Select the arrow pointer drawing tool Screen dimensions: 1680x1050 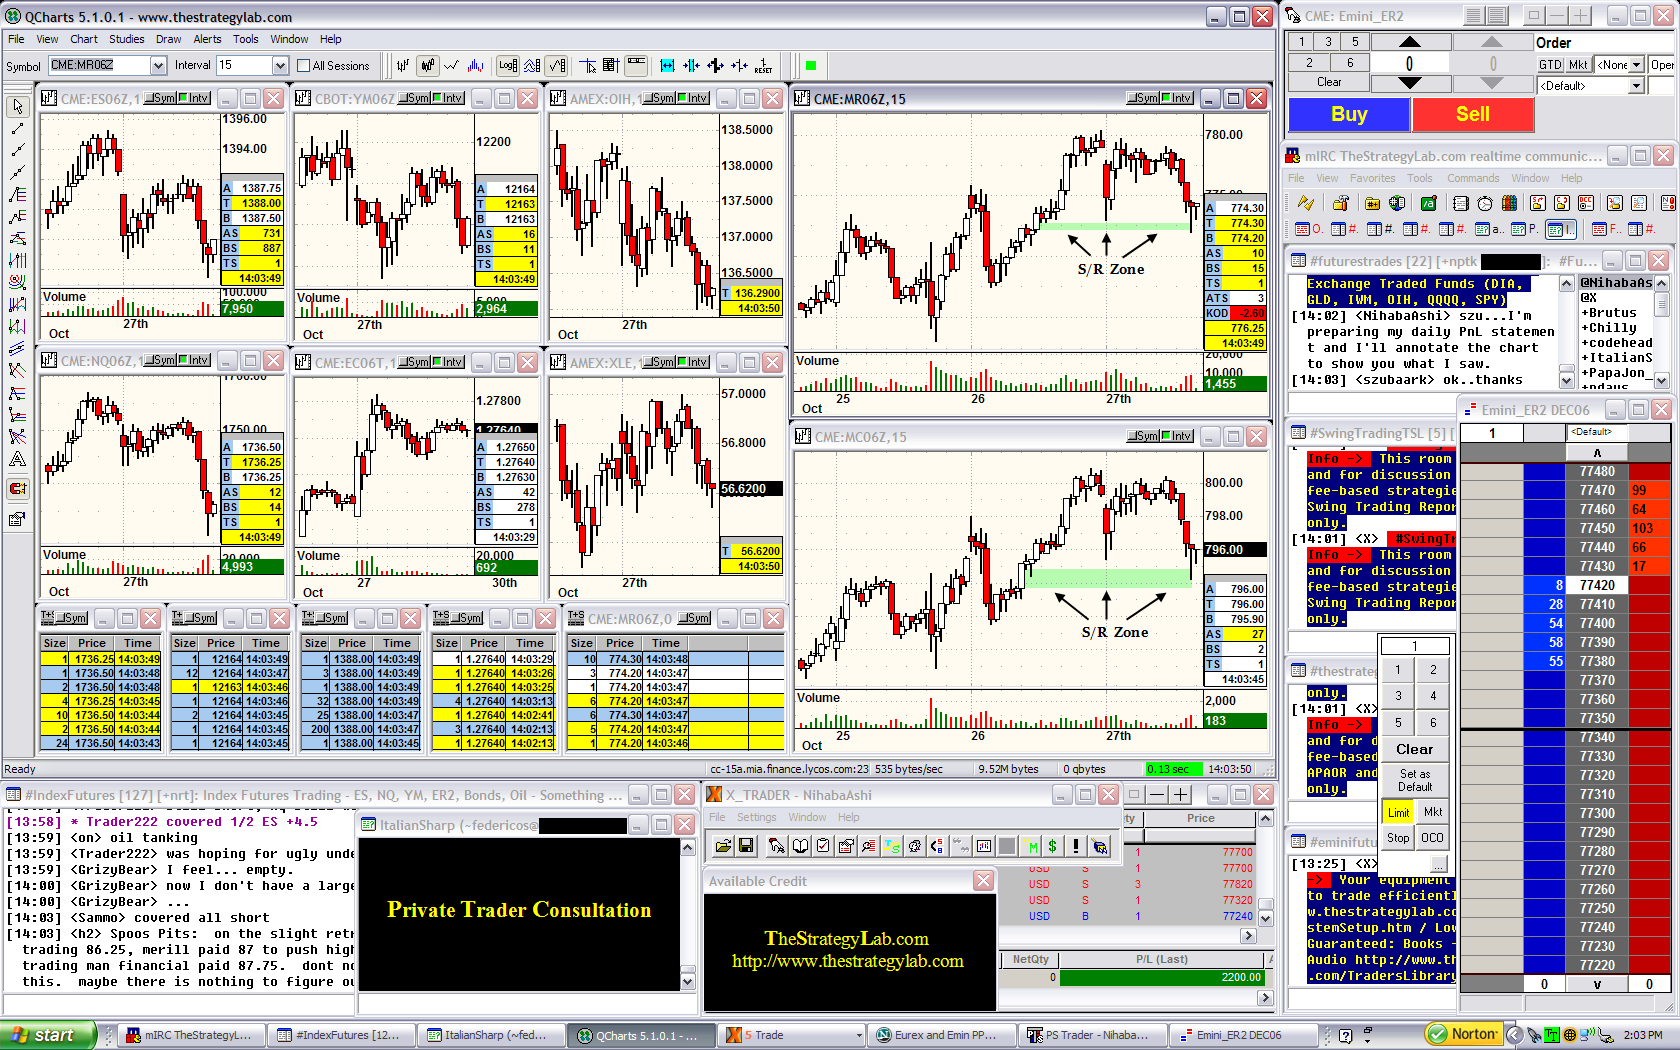point(17,106)
